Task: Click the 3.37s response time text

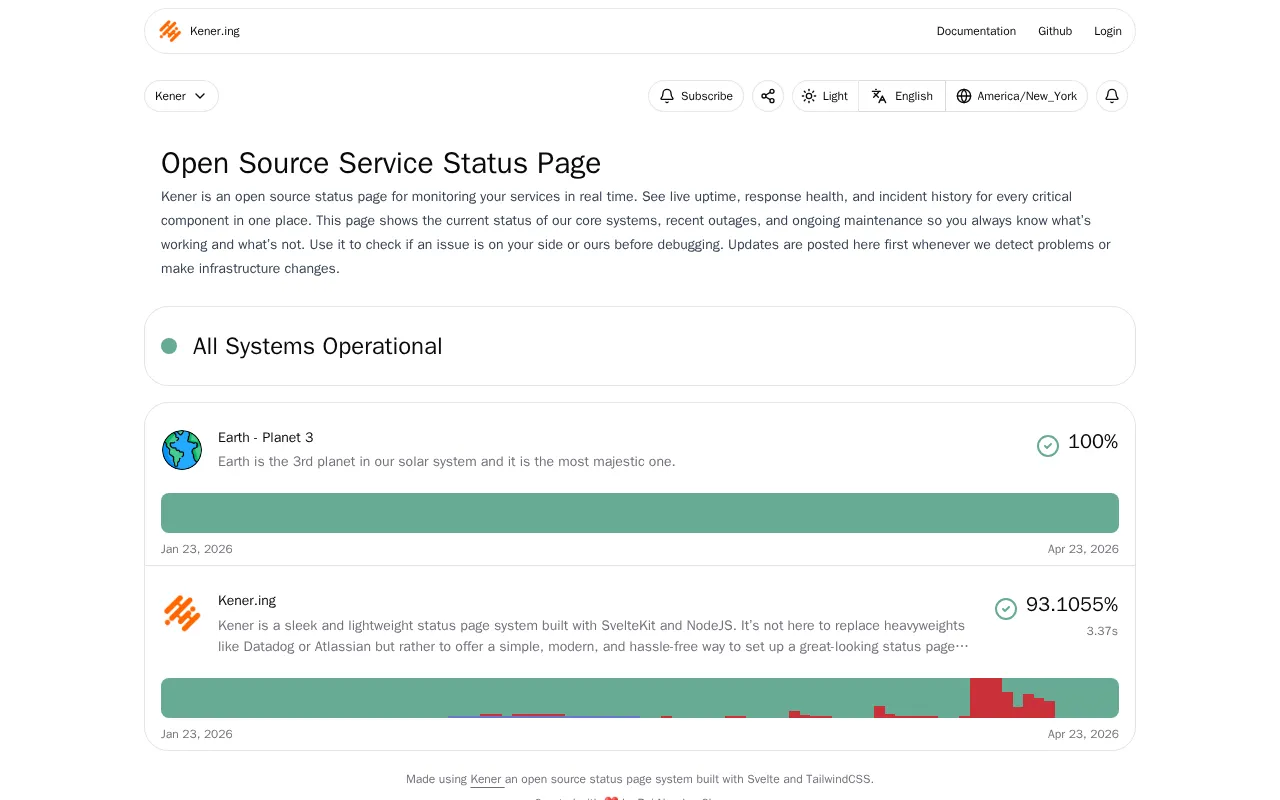Action: coord(1102,631)
